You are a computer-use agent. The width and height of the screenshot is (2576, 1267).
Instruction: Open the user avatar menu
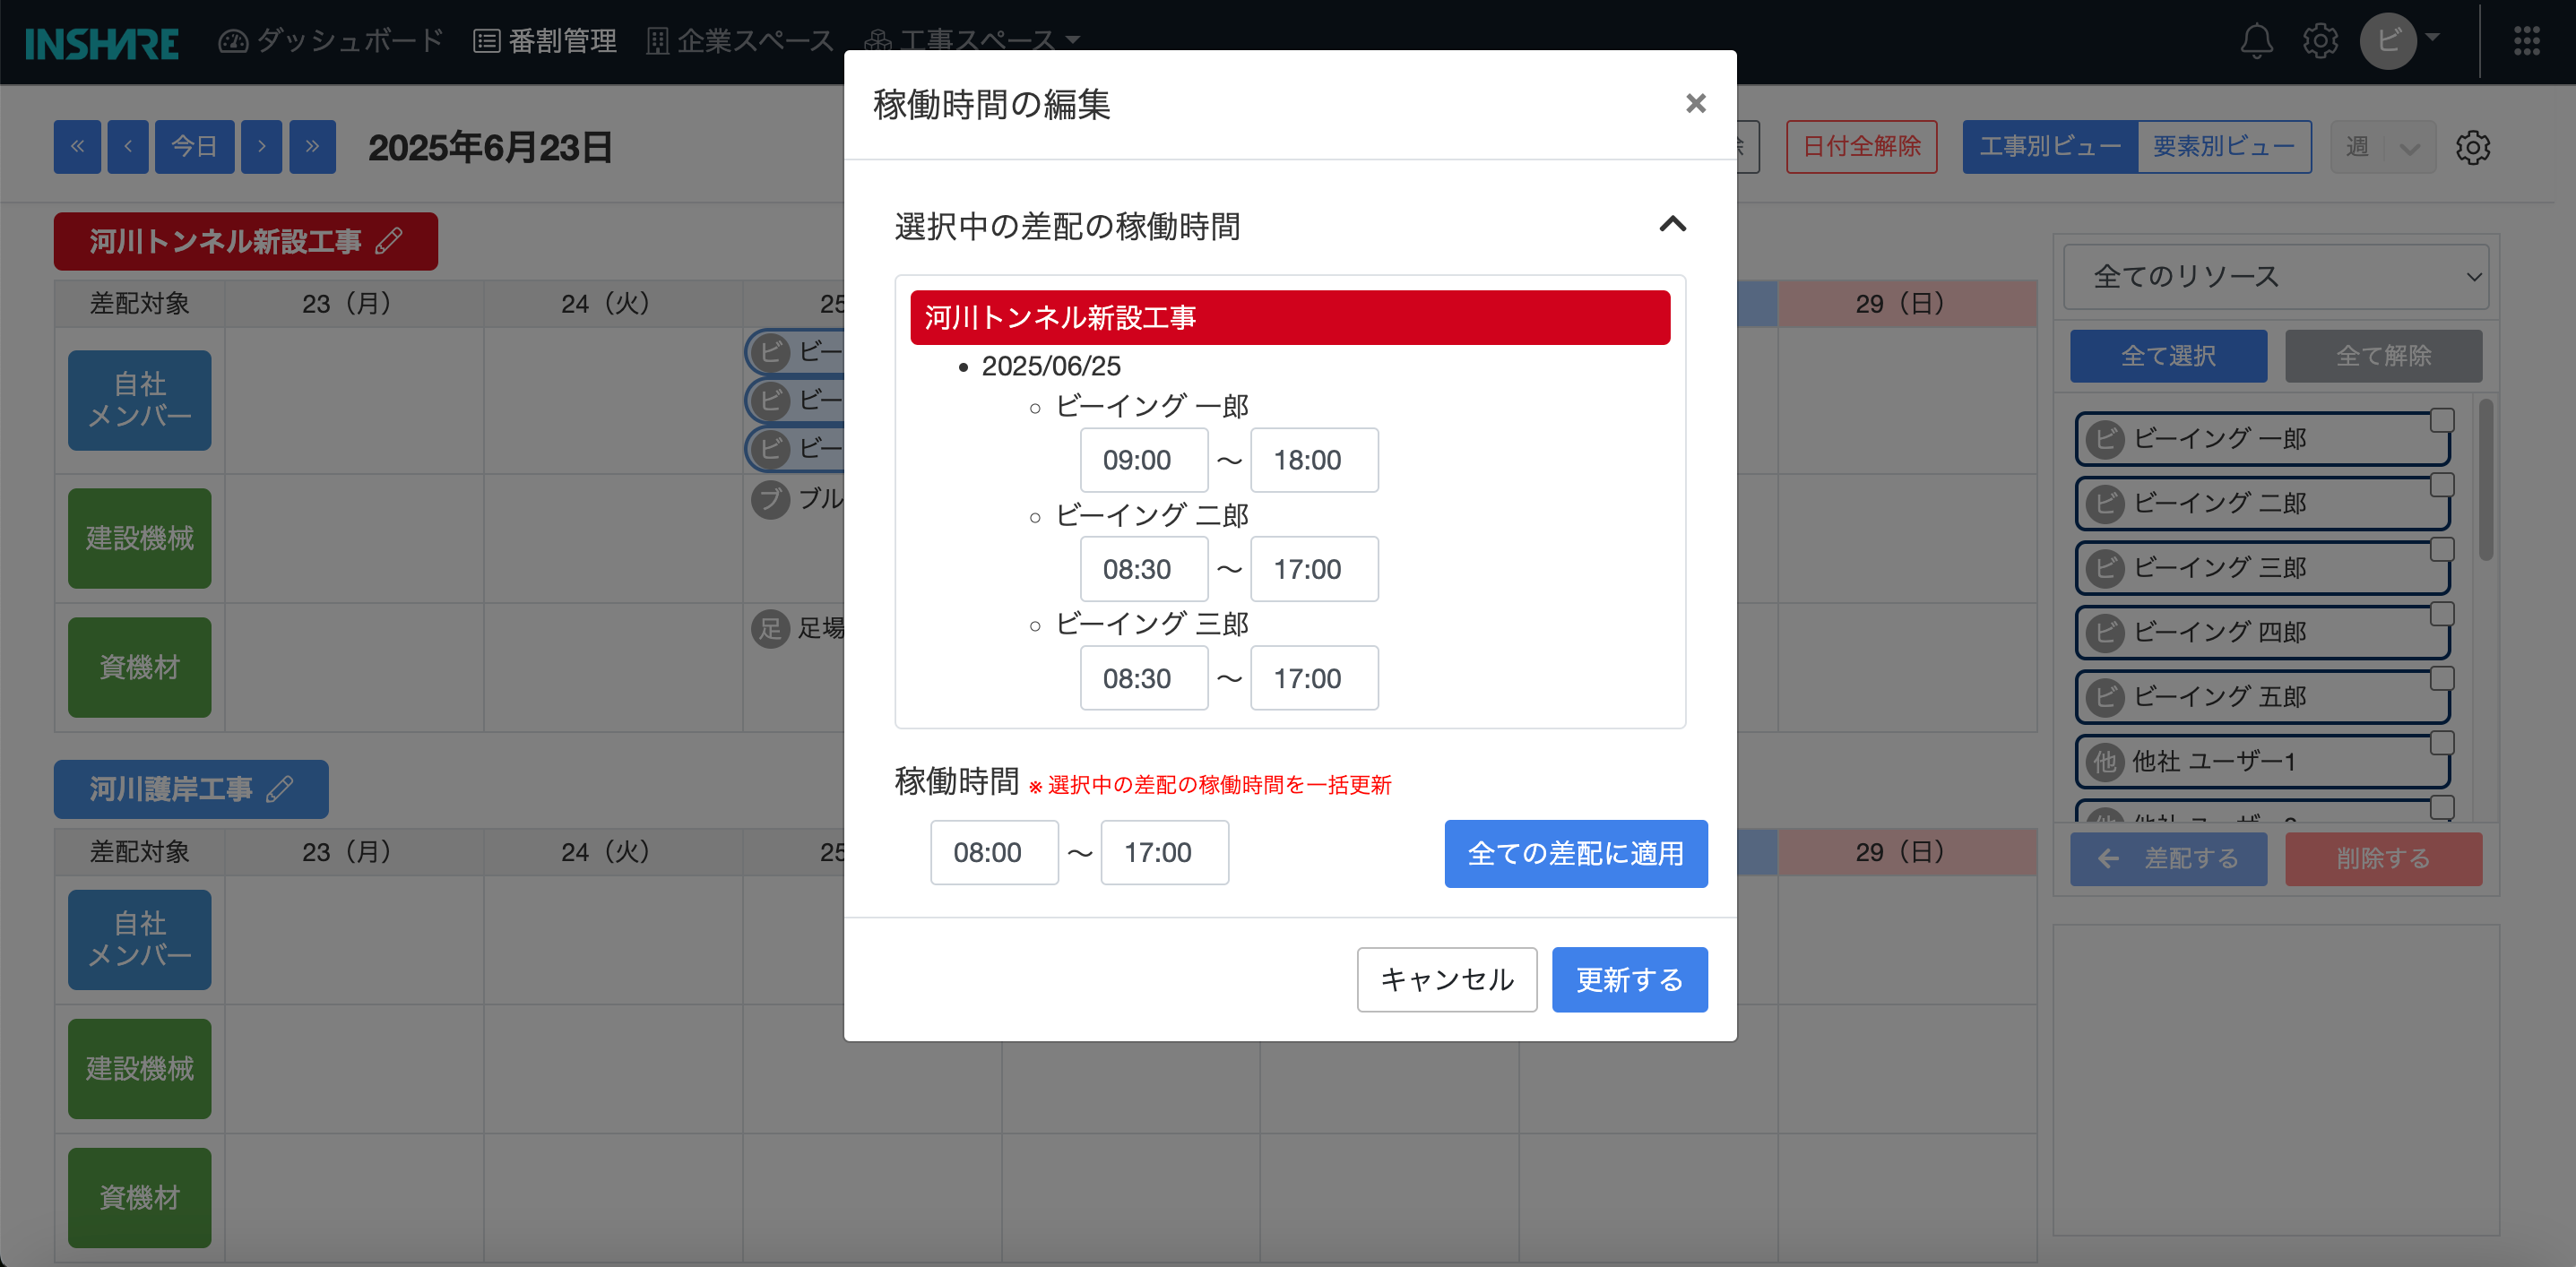(x=2399, y=41)
